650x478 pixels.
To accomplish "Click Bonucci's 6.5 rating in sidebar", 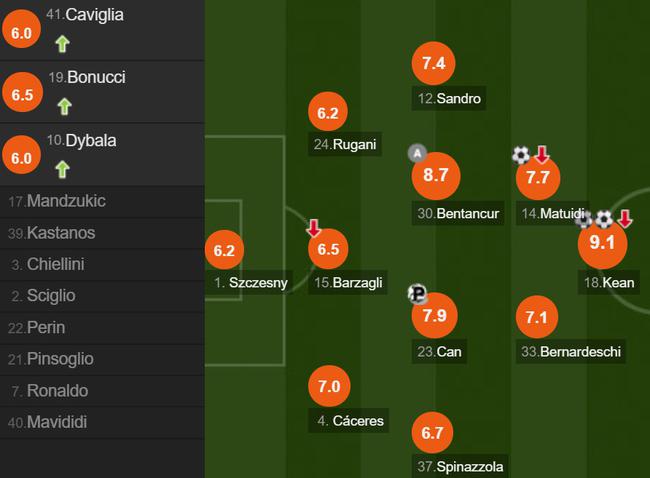I will [x=21, y=94].
